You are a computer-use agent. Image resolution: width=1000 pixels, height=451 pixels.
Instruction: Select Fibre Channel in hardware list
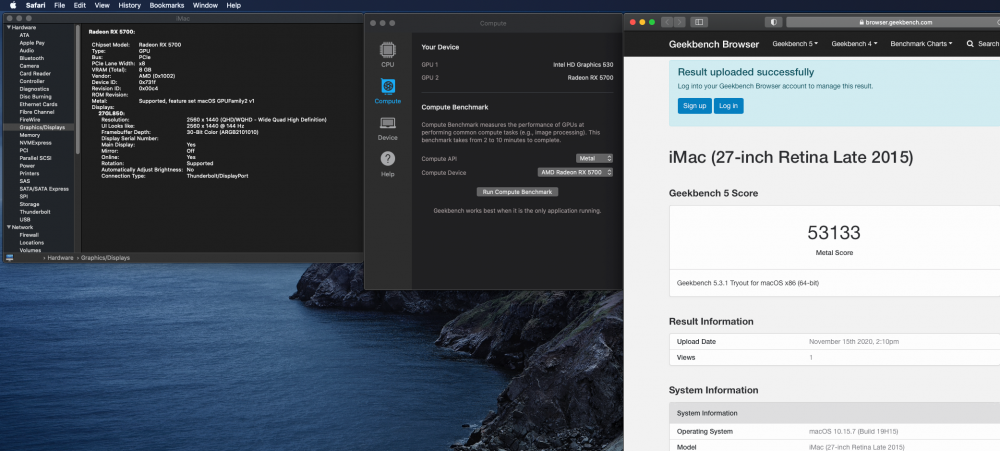[36, 112]
